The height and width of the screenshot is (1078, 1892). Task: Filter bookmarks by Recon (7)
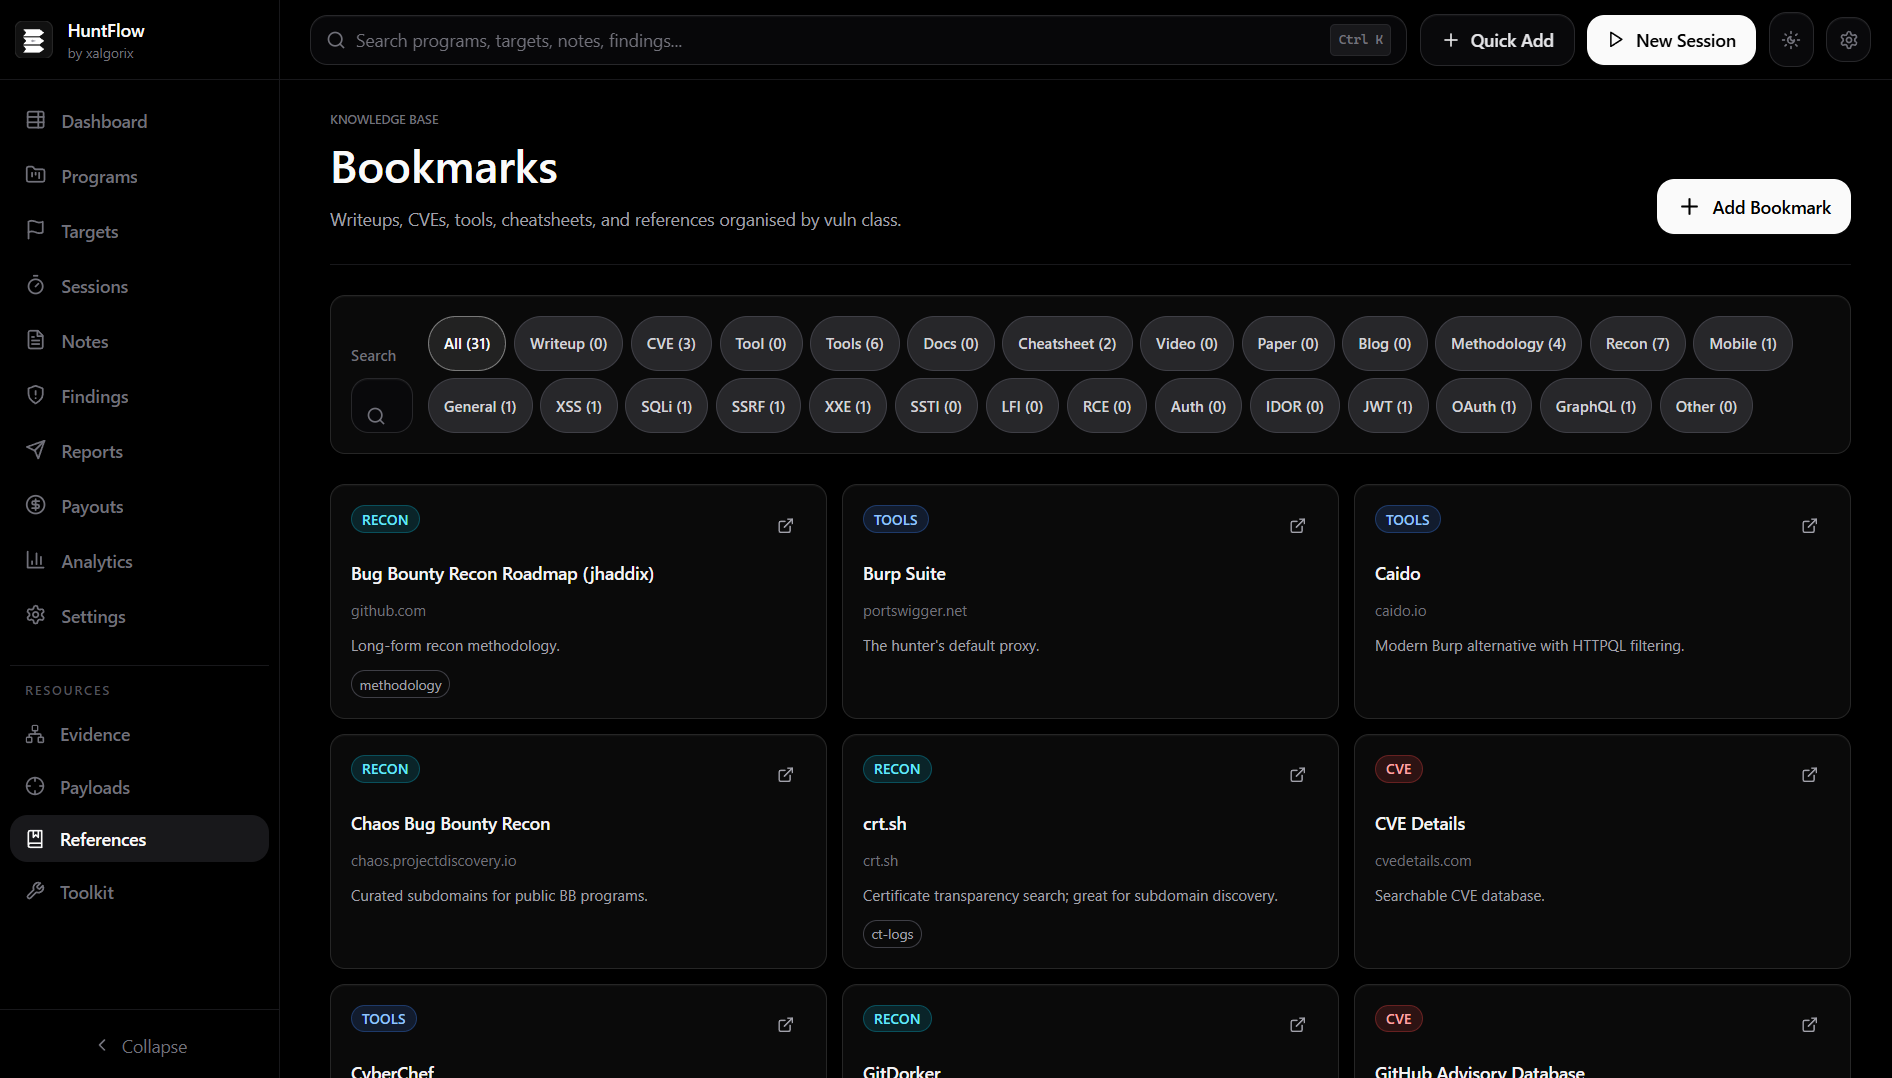pyautogui.click(x=1637, y=344)
